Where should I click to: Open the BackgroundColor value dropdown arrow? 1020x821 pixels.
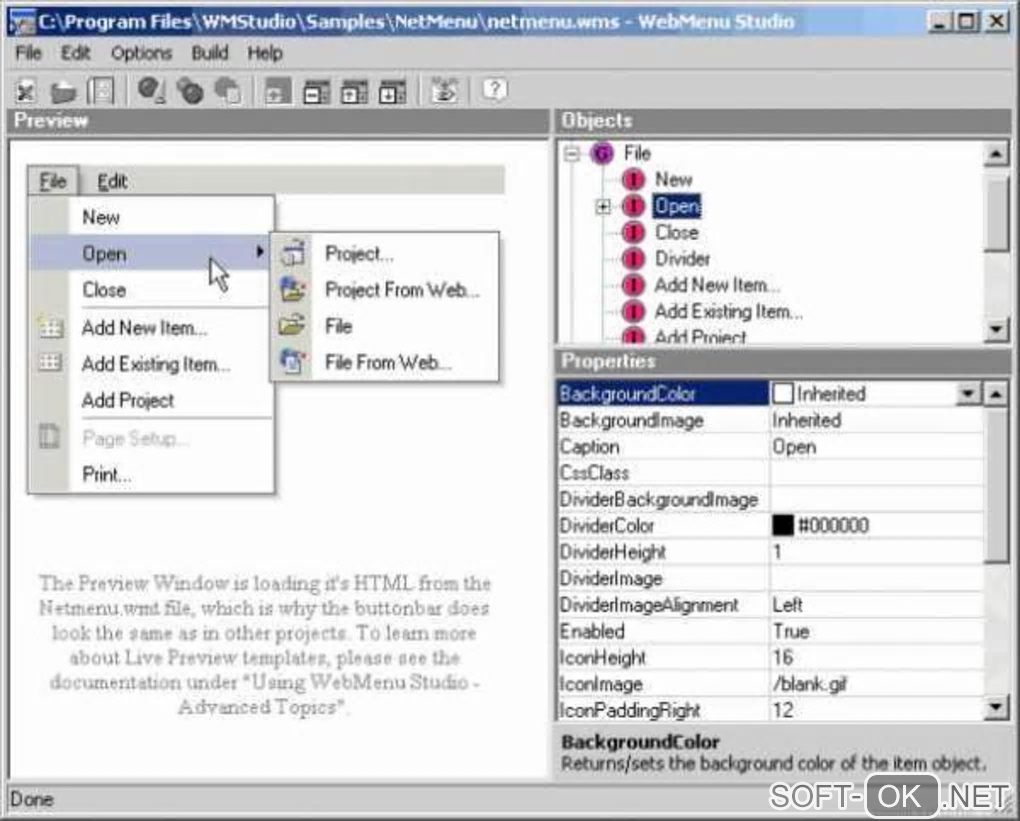pyautogui.click(x=969, y=394)
